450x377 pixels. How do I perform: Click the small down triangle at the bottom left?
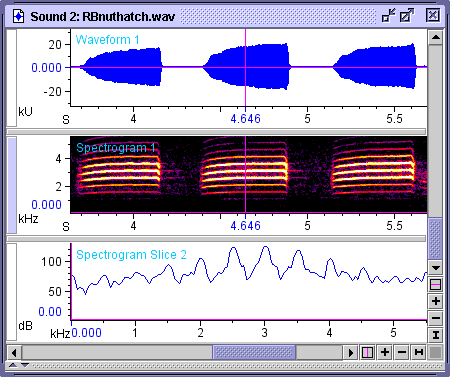(25, 365)
